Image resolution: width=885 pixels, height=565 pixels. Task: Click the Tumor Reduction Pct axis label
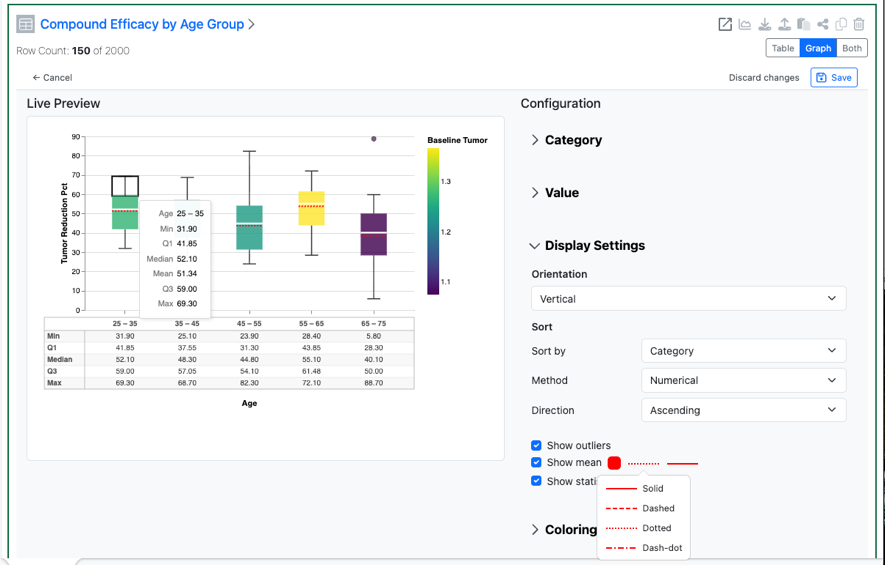[64, 223]
